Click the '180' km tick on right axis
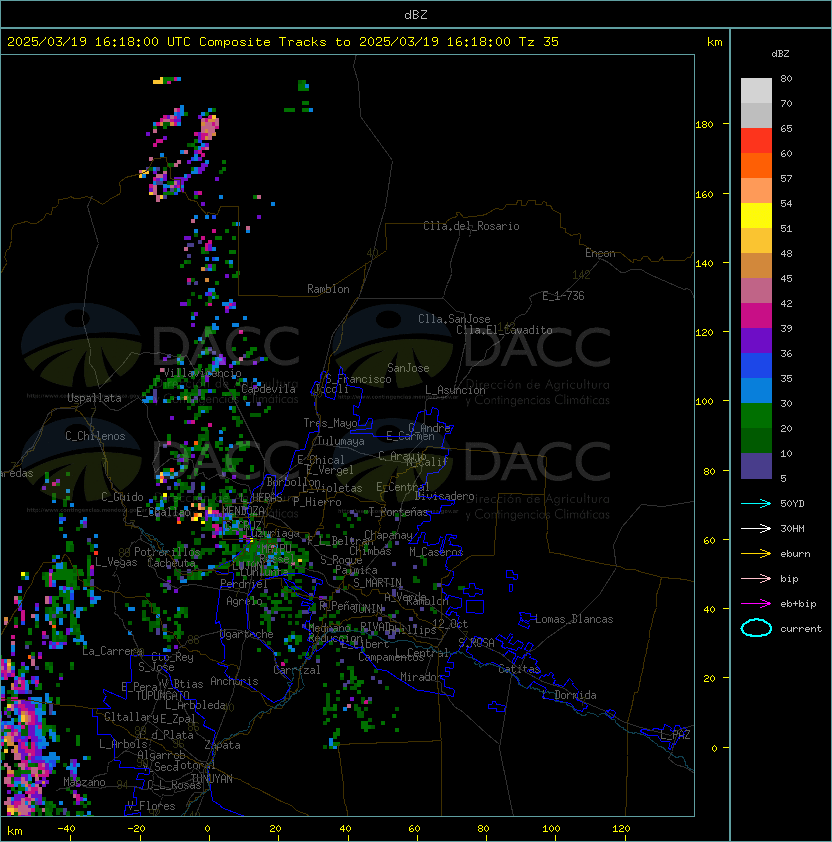This screenshot has width=832, height=842. (x=704, y=125)
